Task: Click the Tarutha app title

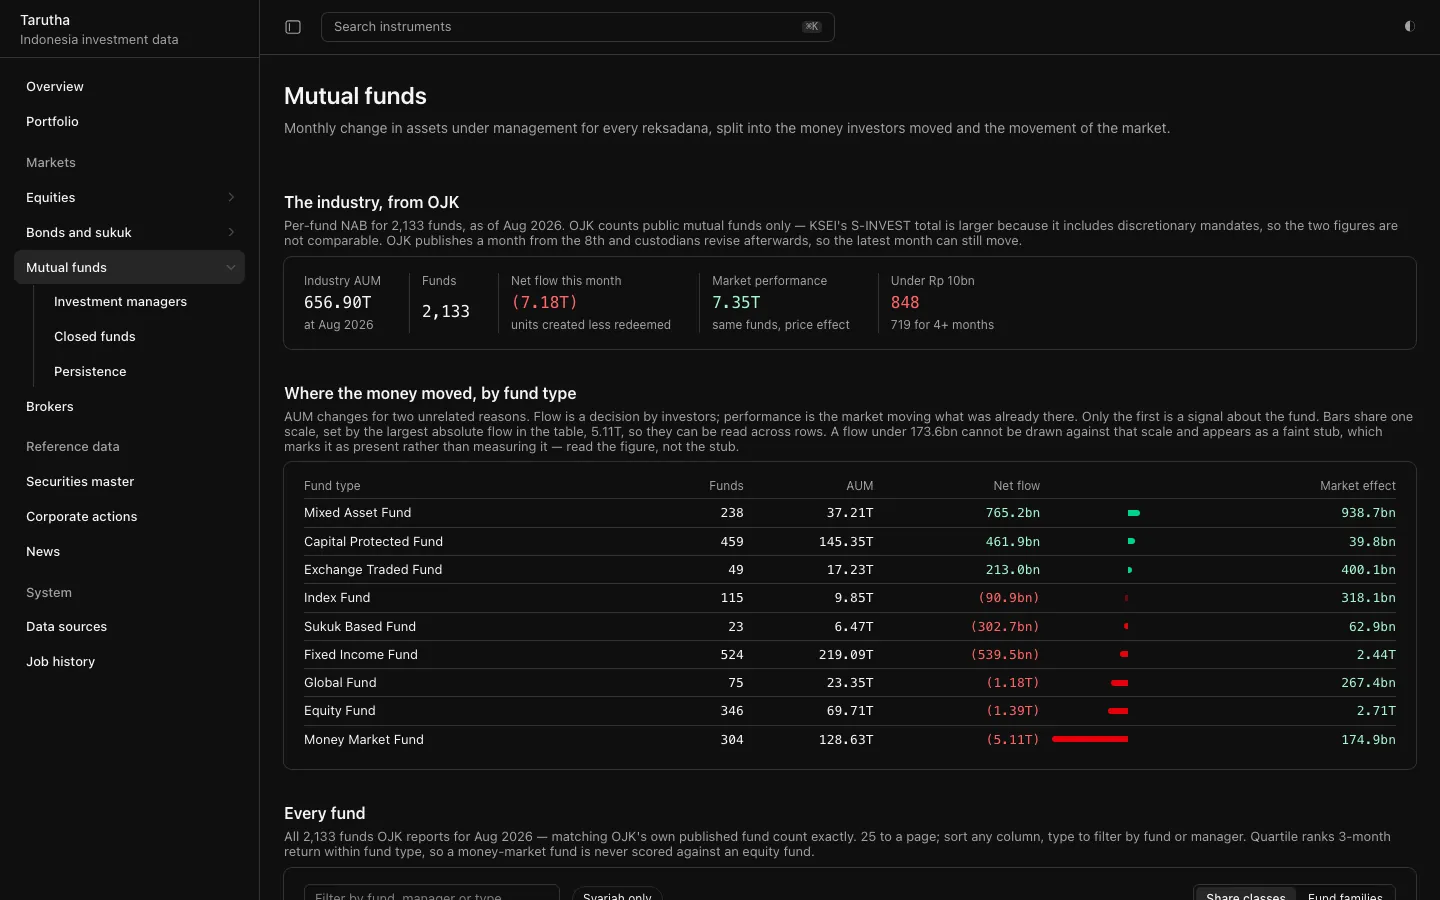Action: pyautogui.click(x=45, y=20)
